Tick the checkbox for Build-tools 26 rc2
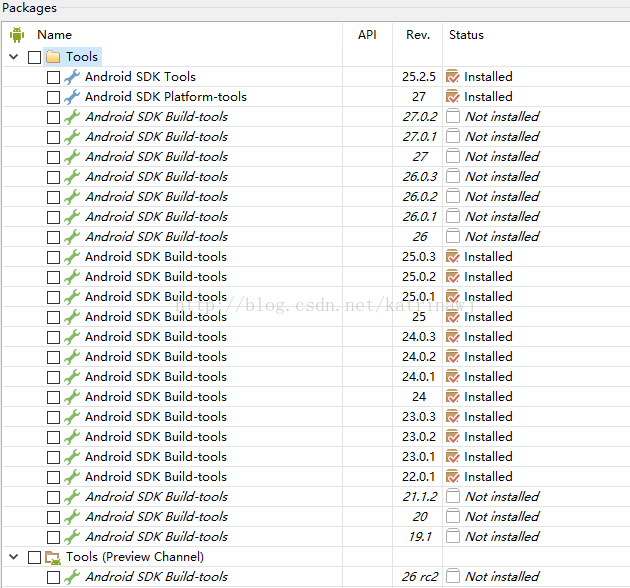The width and height of the screenshot is (630, 588). [x=53, y=578]
